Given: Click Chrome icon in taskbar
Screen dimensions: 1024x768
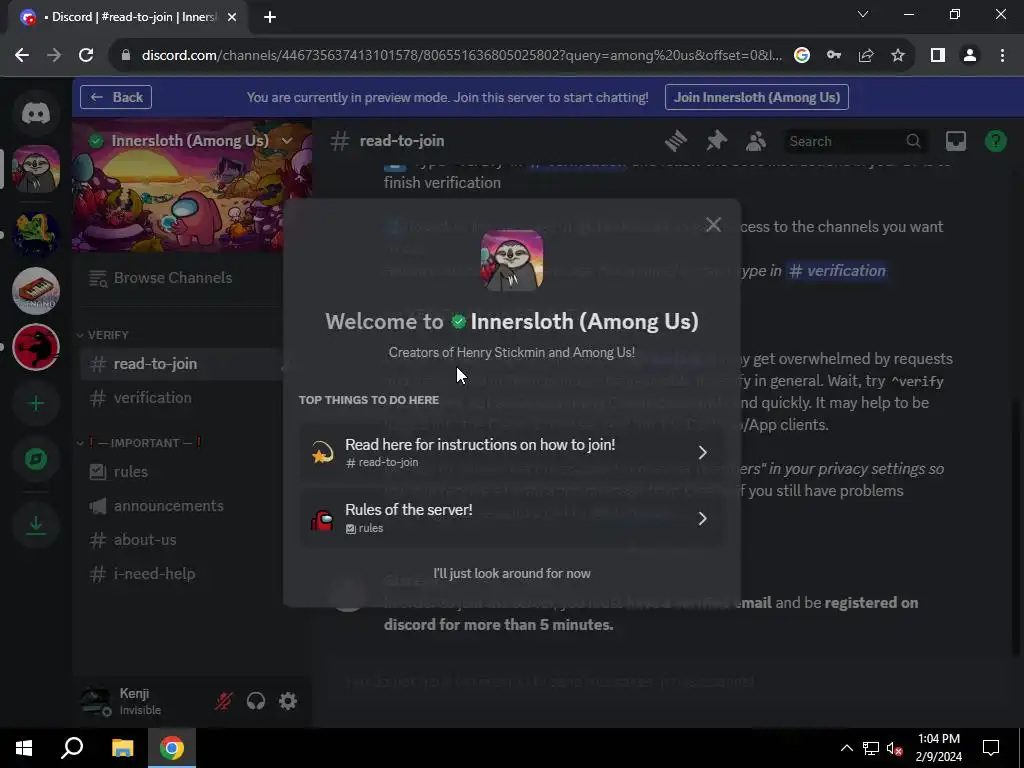Looking at the screenshot, I should (172, 748).
